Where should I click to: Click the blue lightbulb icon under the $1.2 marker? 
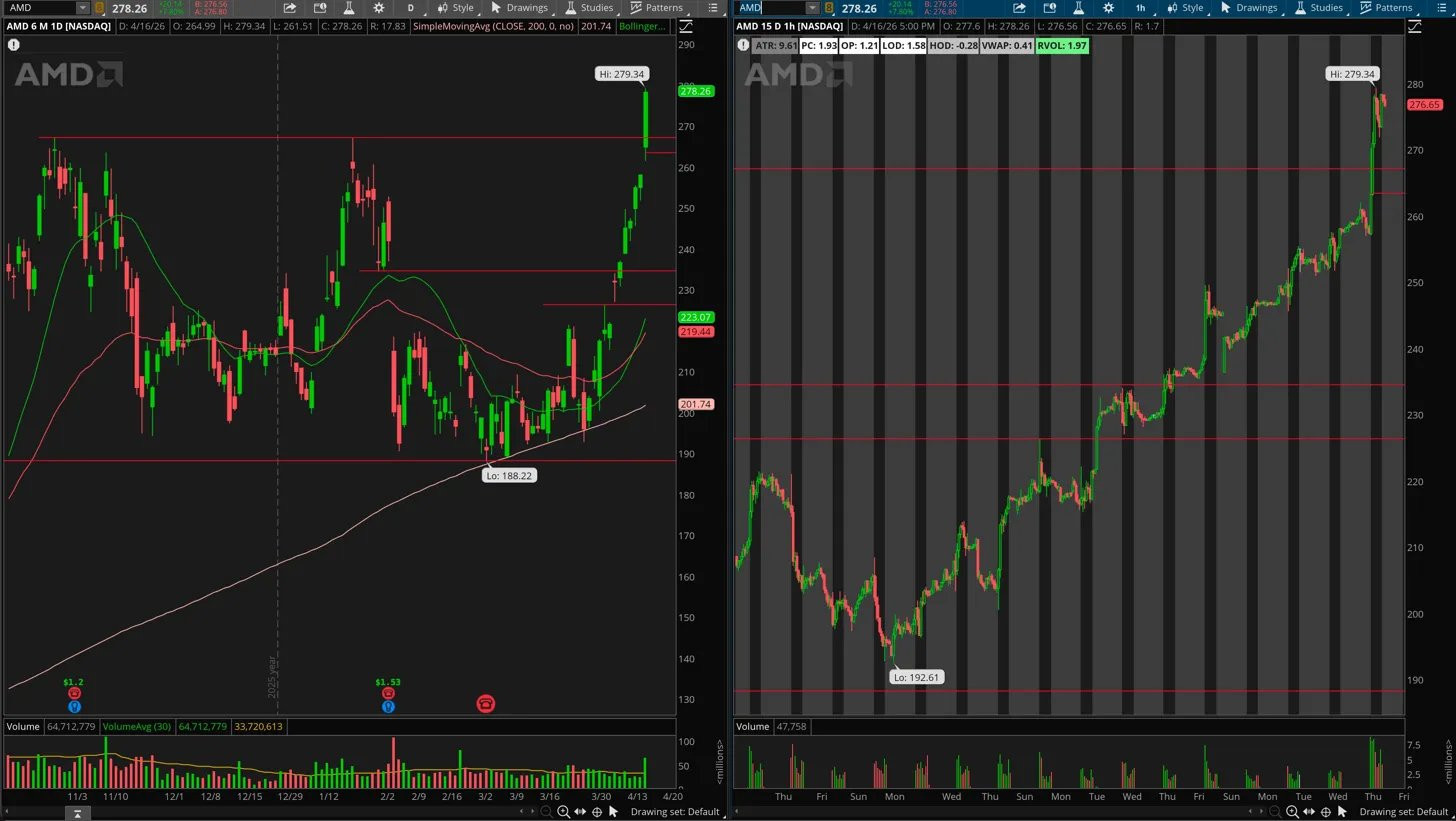point(74,707)
